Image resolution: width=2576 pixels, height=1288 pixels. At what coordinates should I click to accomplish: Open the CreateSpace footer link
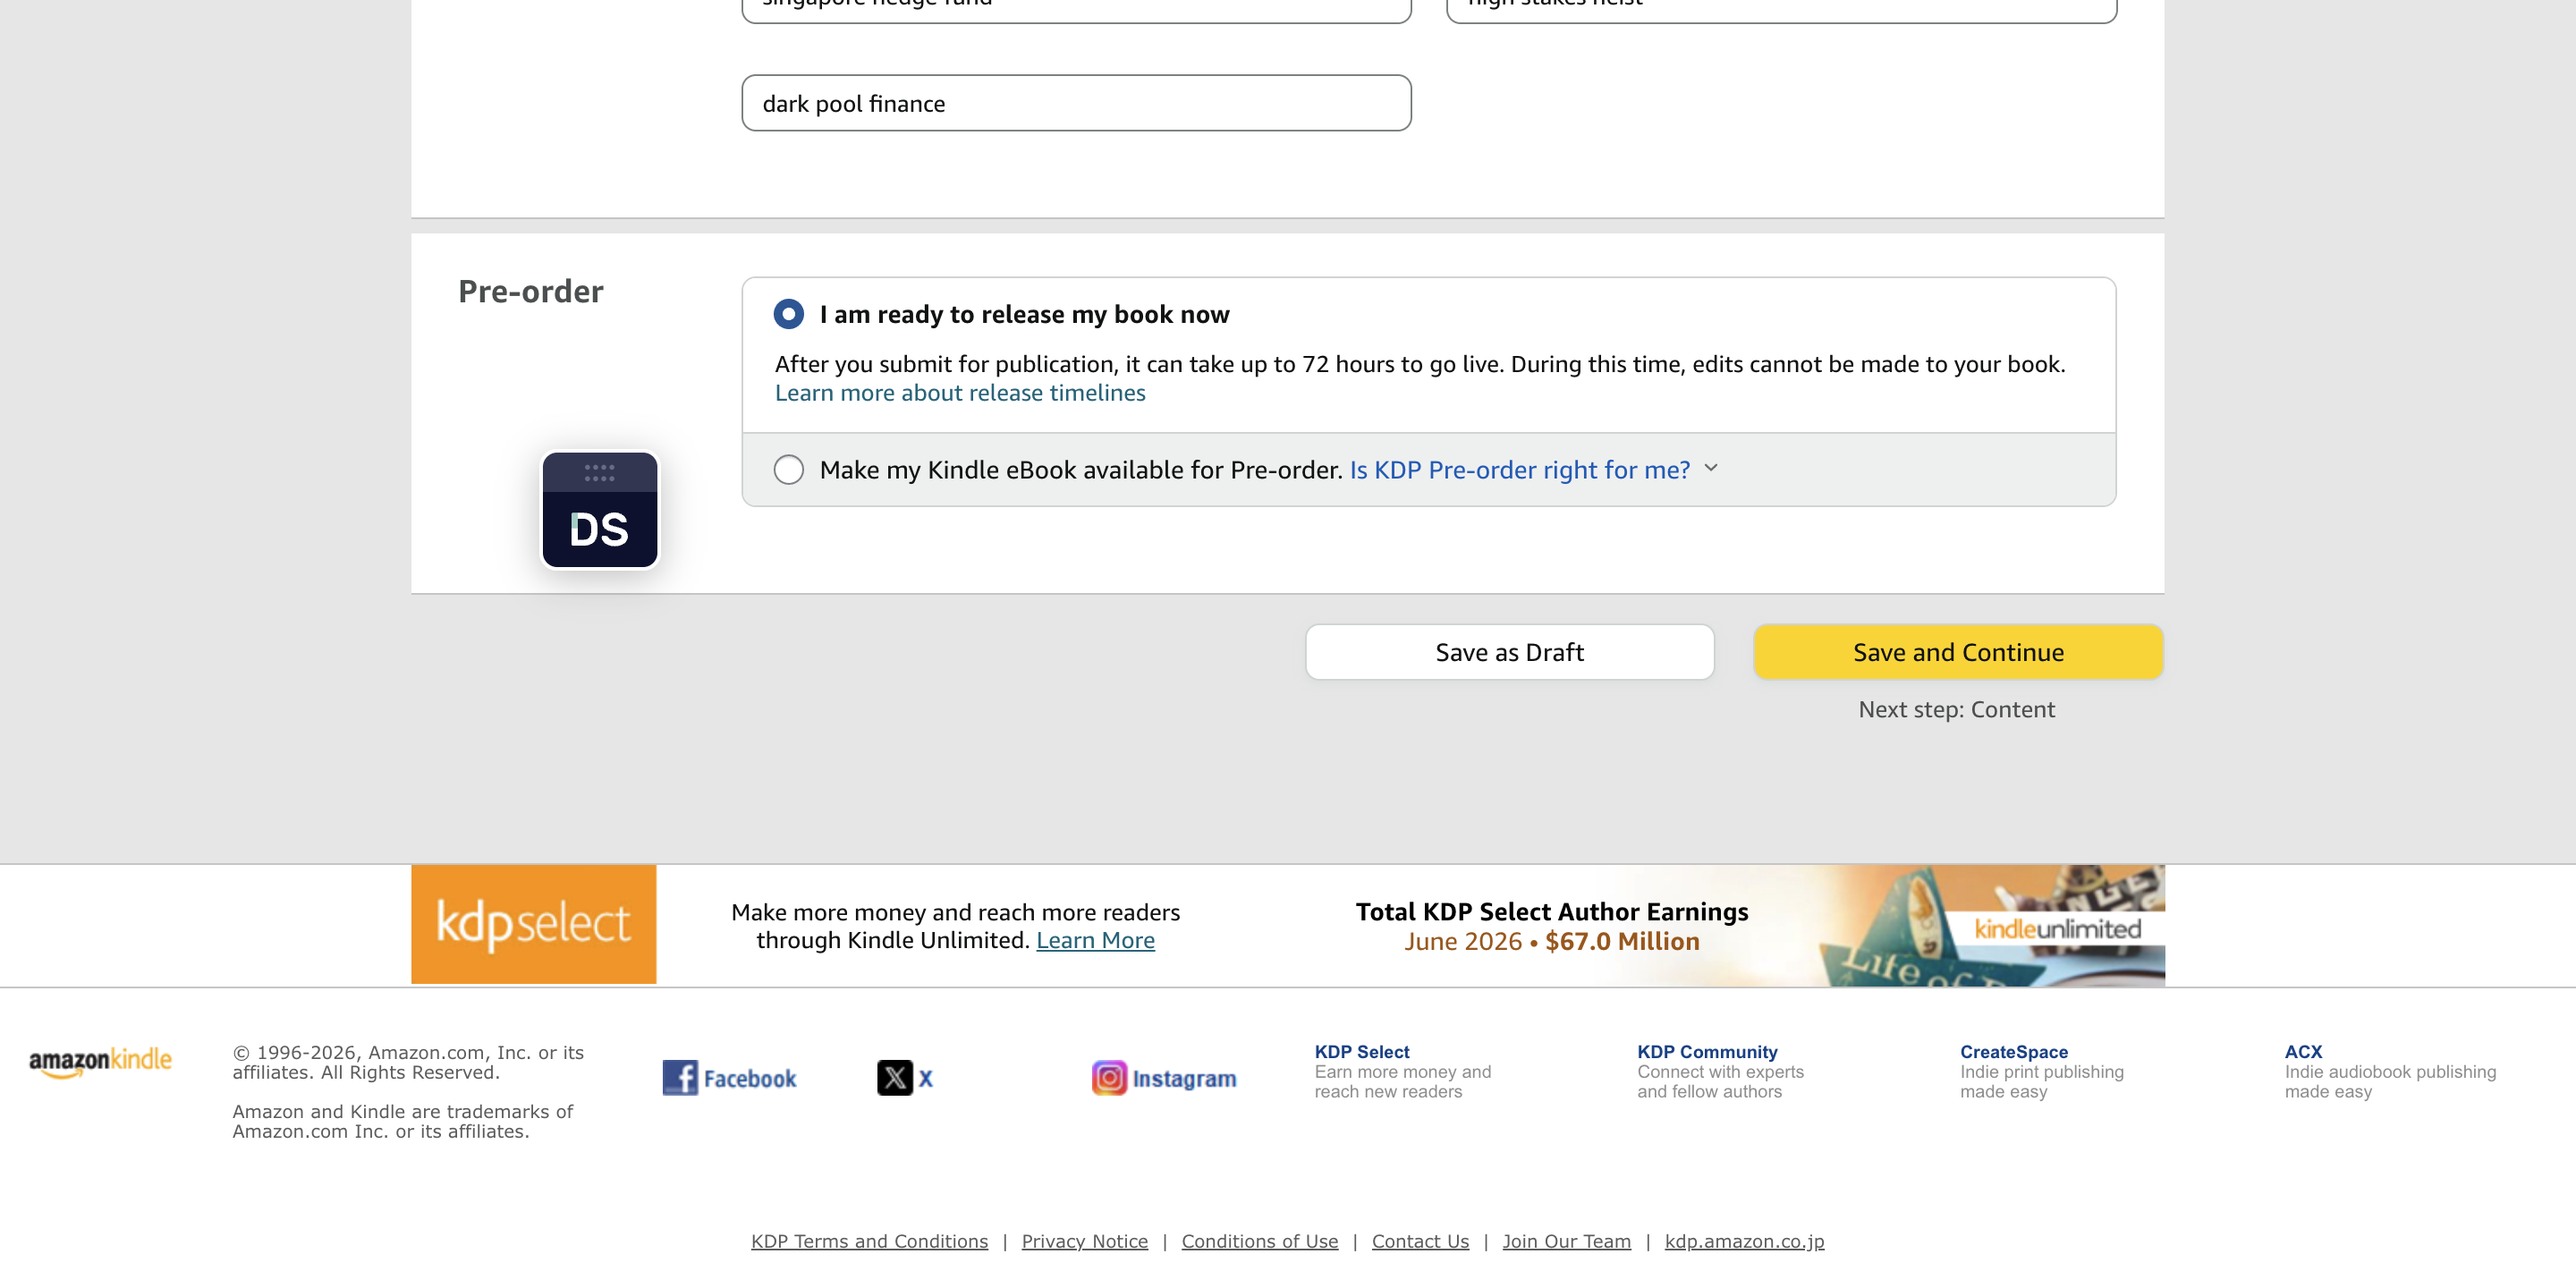2013,1052
